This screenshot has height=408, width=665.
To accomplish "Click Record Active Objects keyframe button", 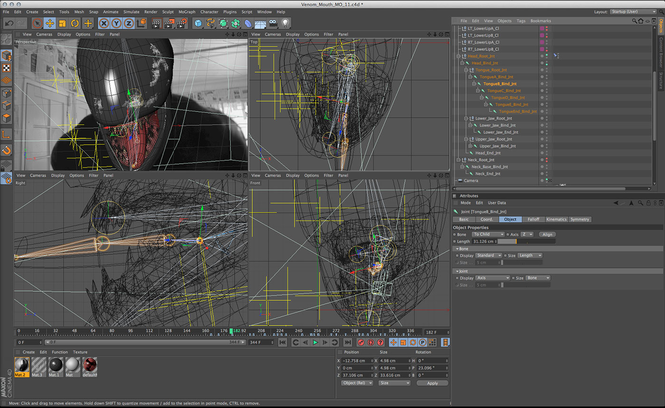I will click(361, 342).
